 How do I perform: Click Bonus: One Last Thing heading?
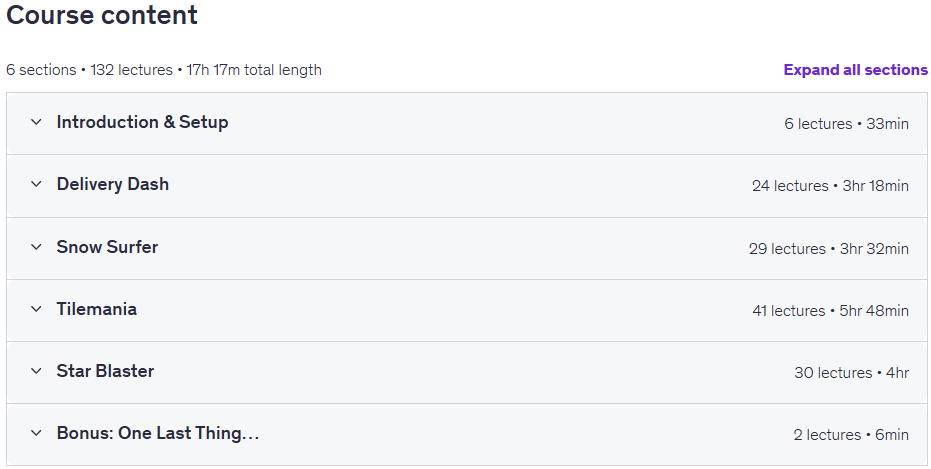(x=158, y=433)
